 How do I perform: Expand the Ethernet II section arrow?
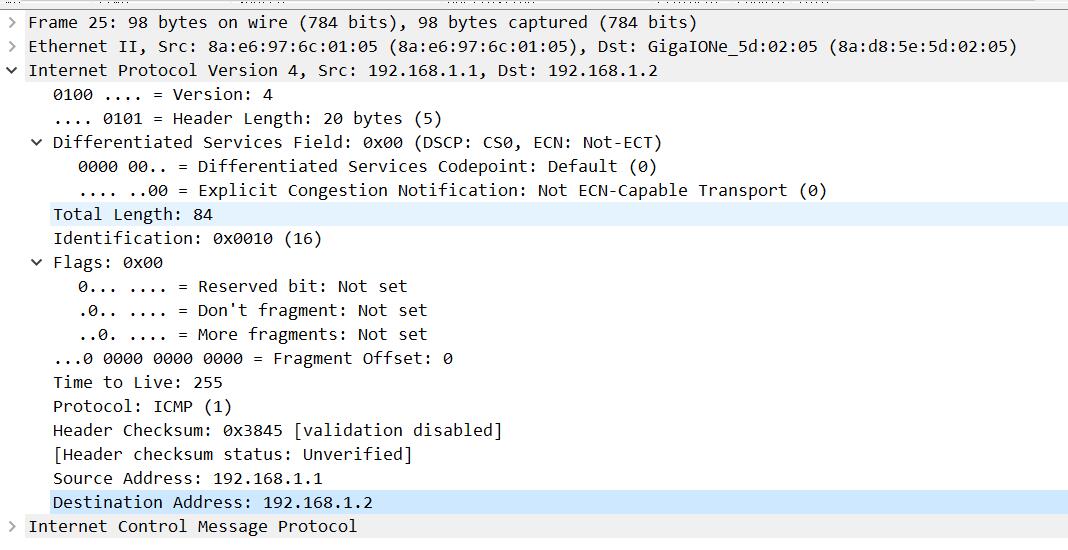[11, 46]
